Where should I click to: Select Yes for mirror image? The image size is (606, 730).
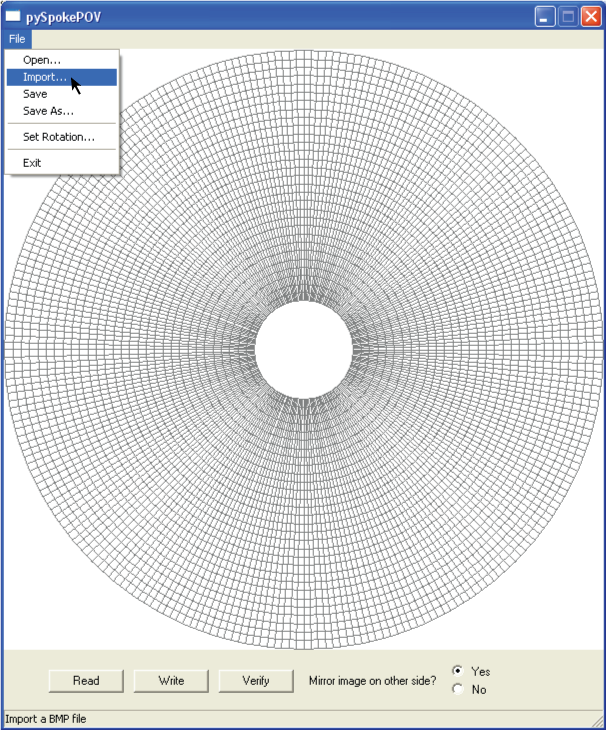tap(458, 671)
